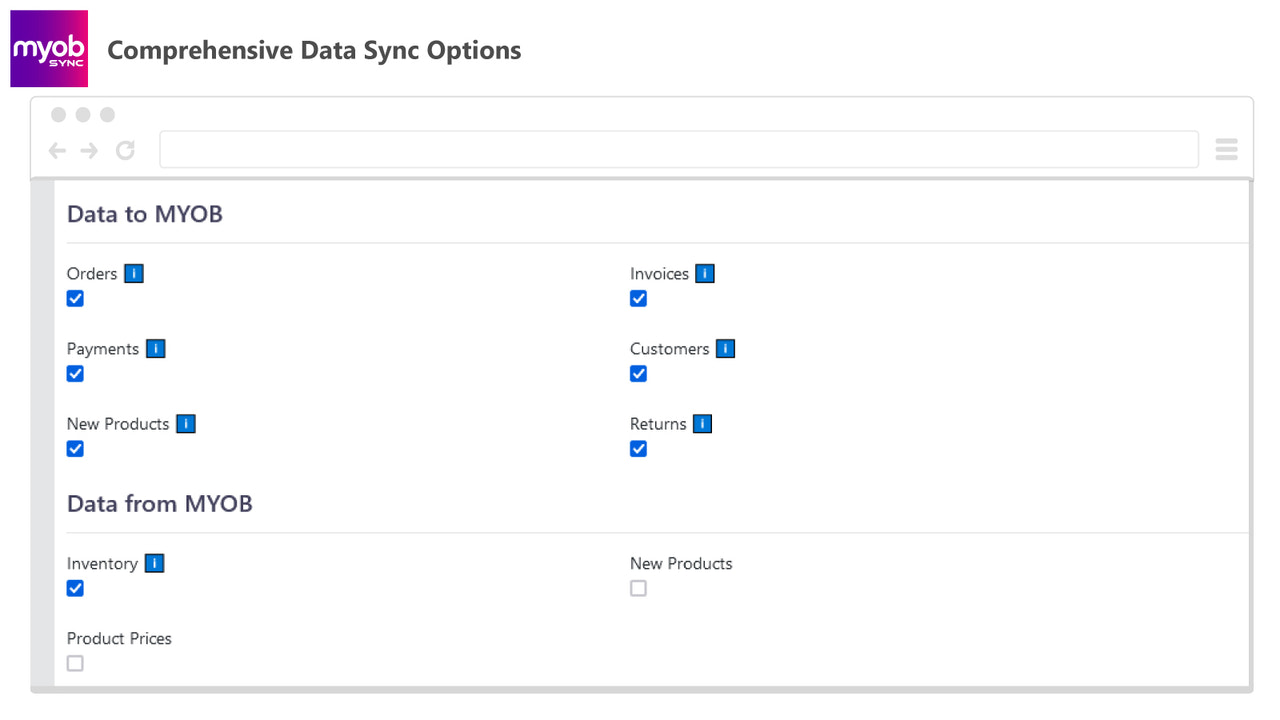The height and width of the screenshot is (720, 1280).
Task: Click the New Products info icon under Data to MYOB
Action: point(185,423)
